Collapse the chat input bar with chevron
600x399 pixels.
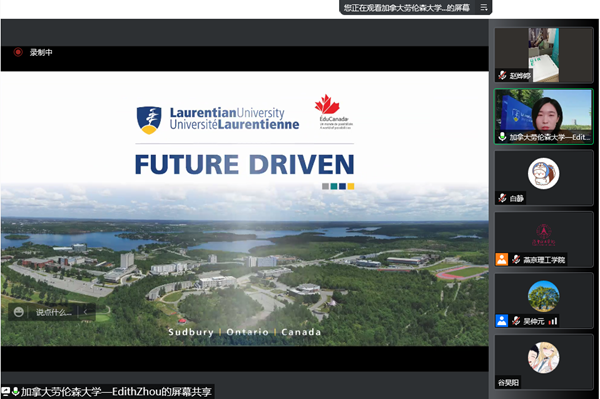85,312
